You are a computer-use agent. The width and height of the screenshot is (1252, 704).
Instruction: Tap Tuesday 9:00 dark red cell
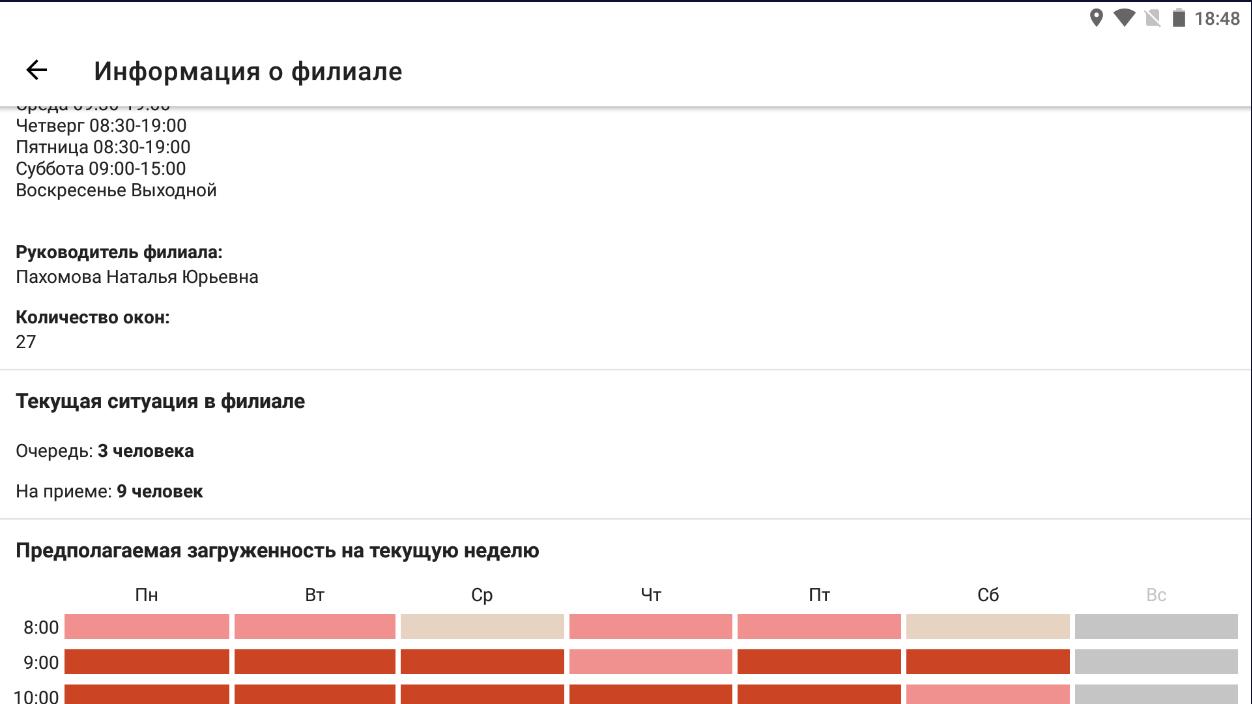(x=315, y=662)
